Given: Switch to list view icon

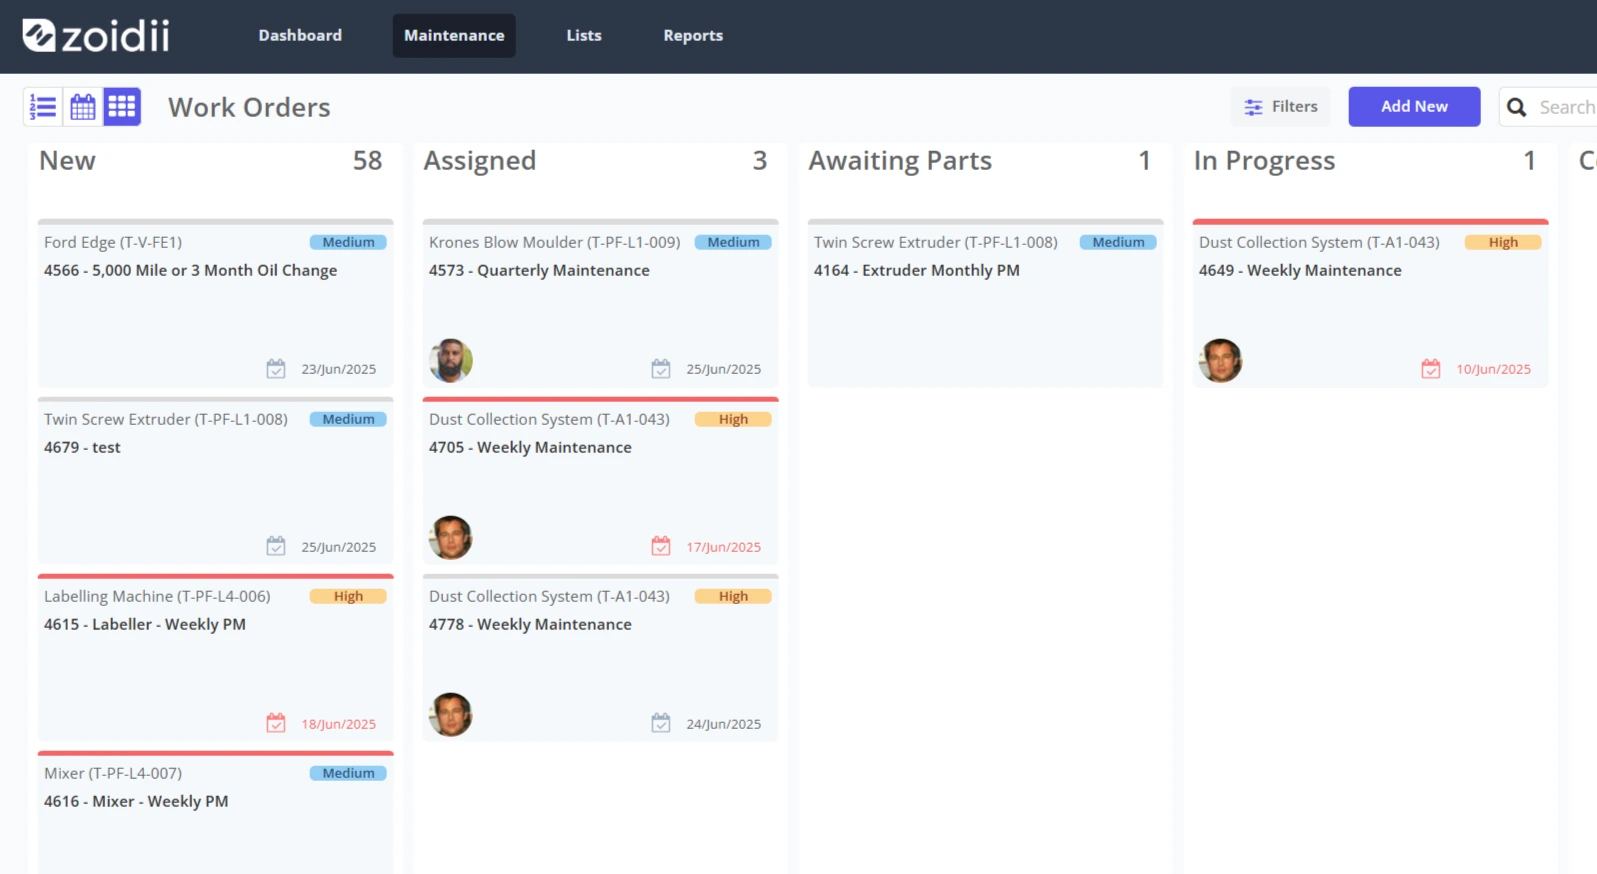Looking at the screenshot, I should click(43, 107).
